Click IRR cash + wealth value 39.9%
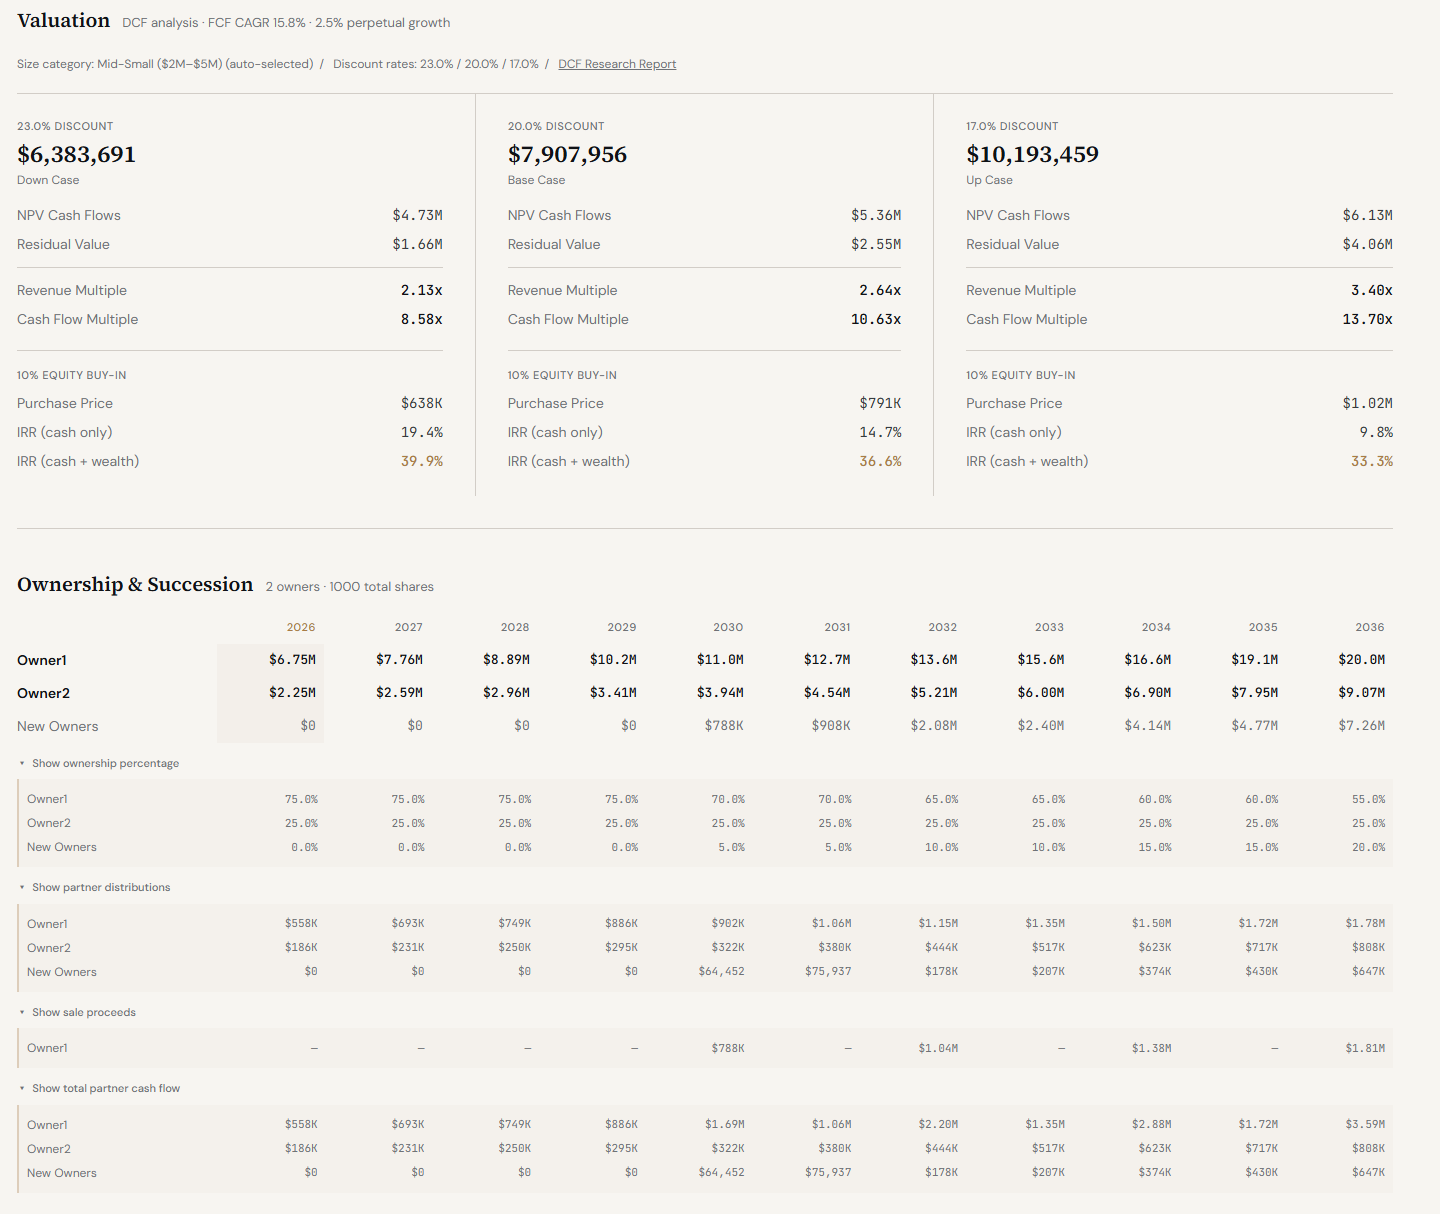The height and width of the screenshot is (1214, 1440). 421,461
